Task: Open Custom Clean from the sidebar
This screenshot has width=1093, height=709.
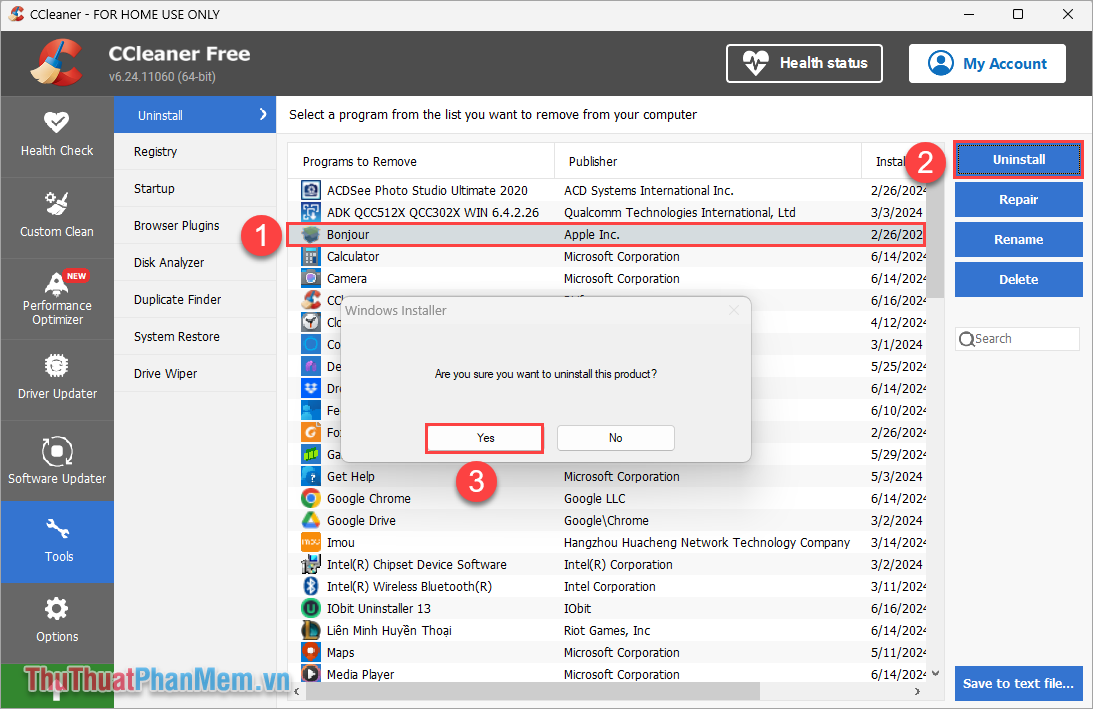Action: click(x=56, y=216)
